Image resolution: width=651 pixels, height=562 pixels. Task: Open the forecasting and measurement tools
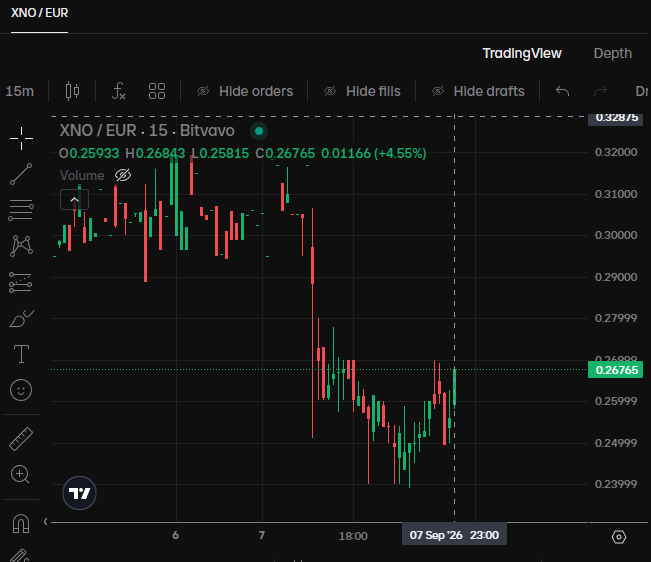pyautogui.click(x=21, y=282)
